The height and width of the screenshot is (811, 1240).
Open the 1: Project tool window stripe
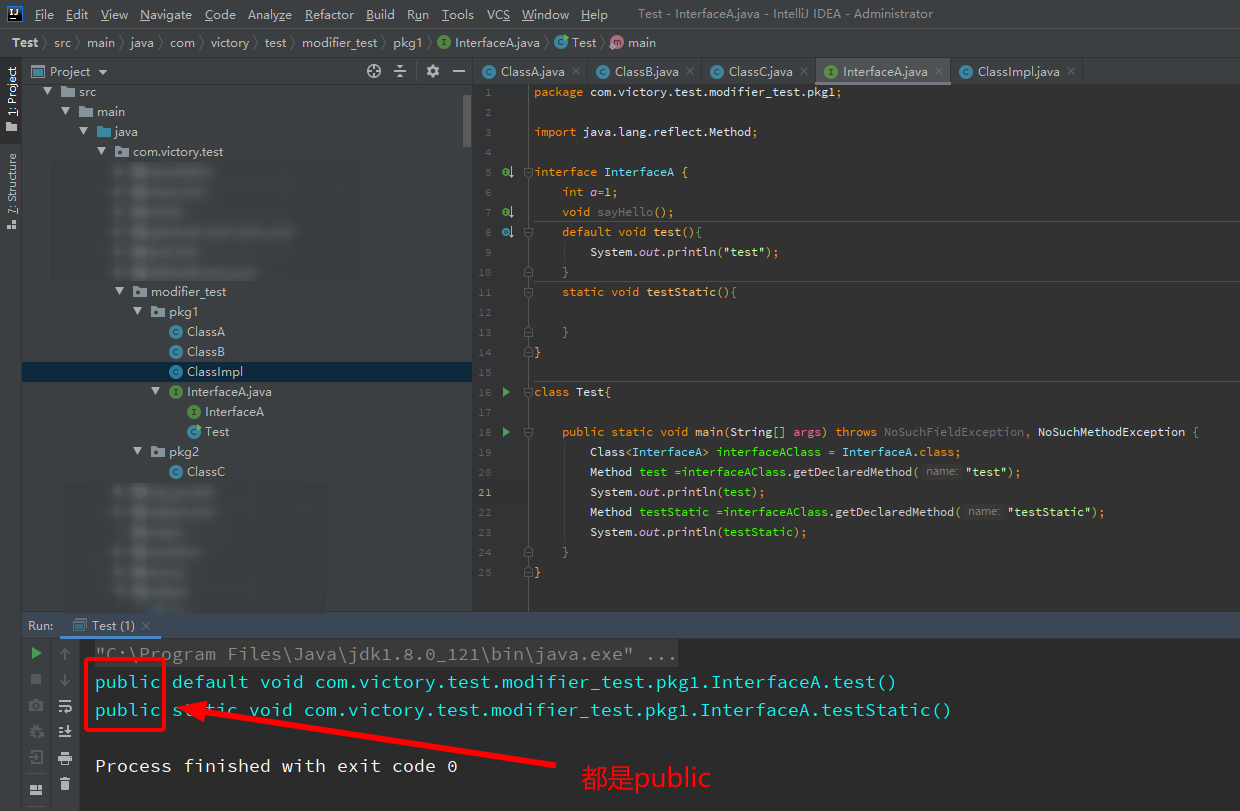pyautogui.click(x=12, y=101)
